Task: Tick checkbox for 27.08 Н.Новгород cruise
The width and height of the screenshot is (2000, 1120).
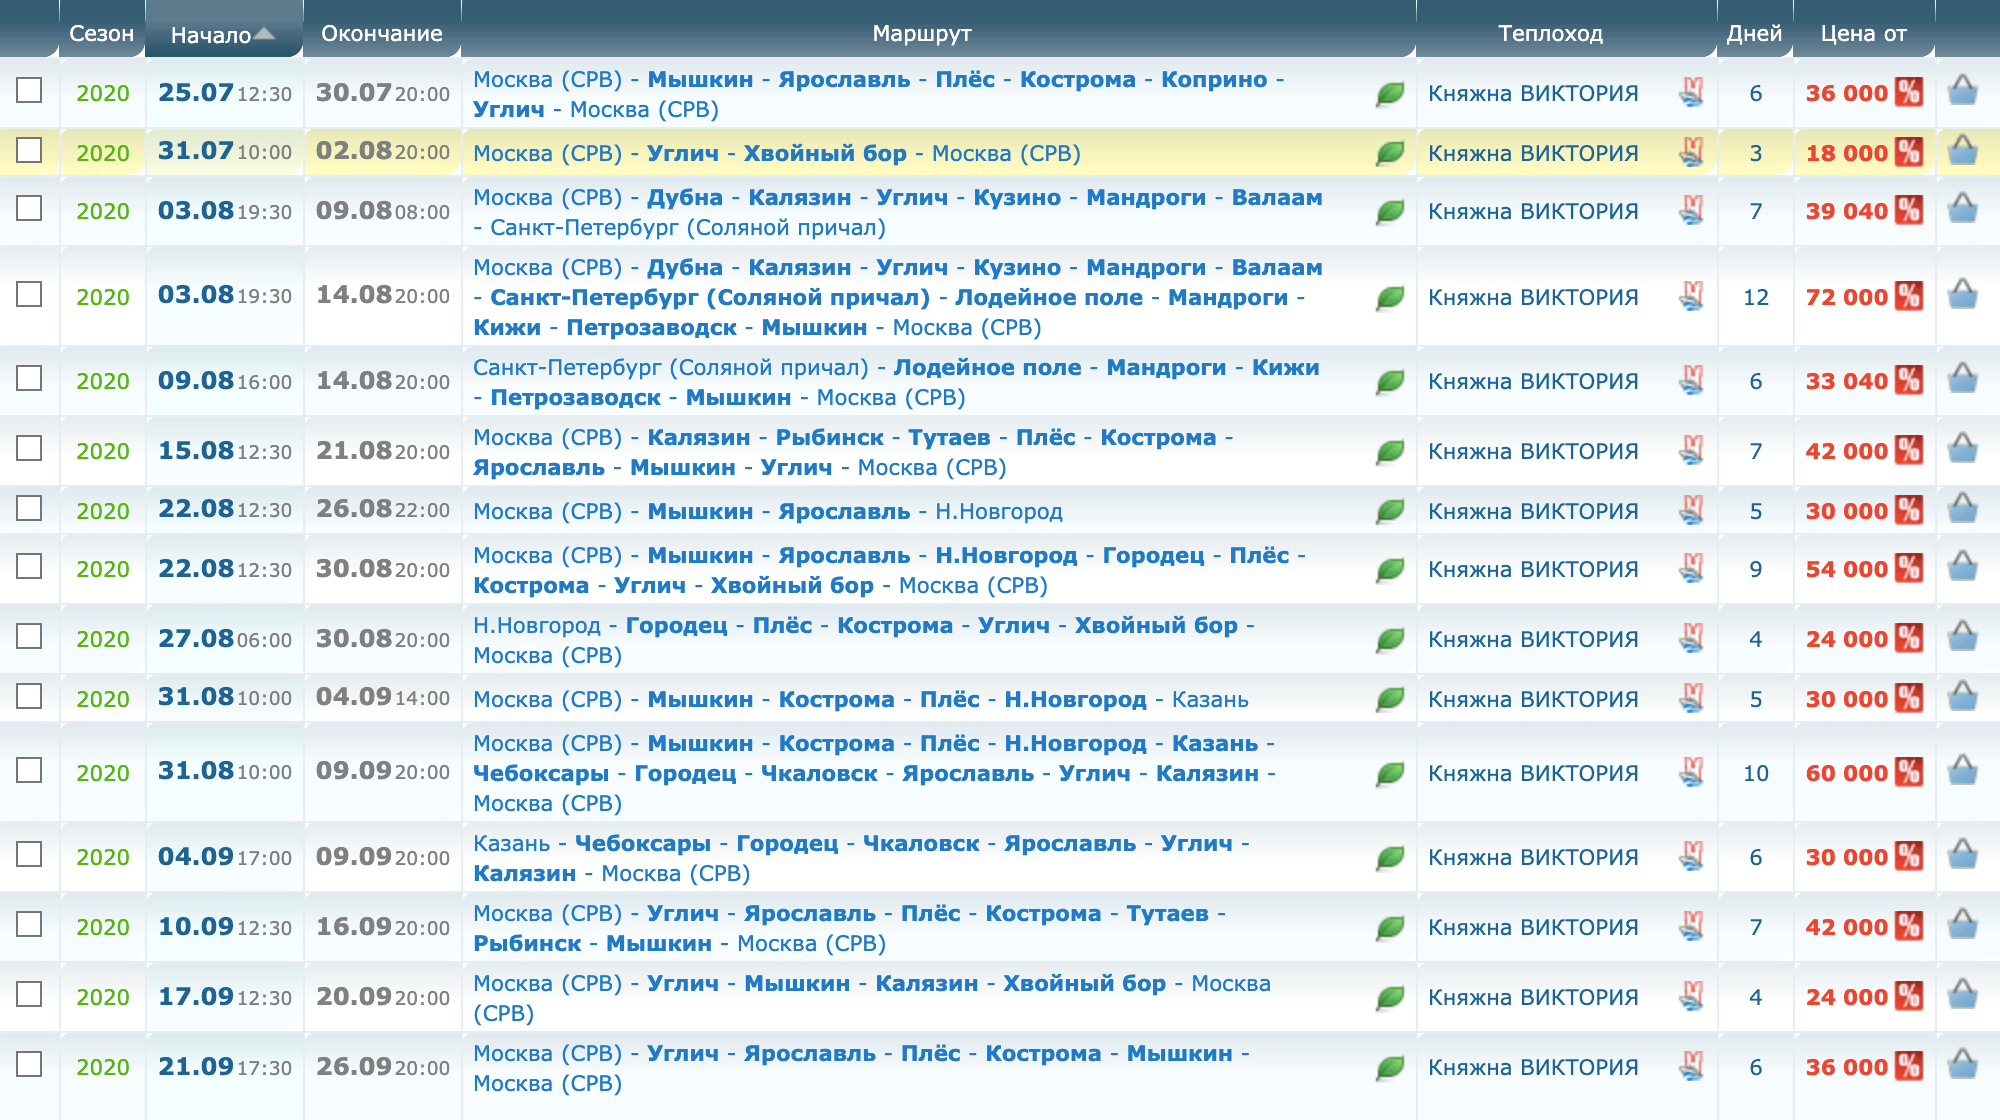Action: [29, 636]
